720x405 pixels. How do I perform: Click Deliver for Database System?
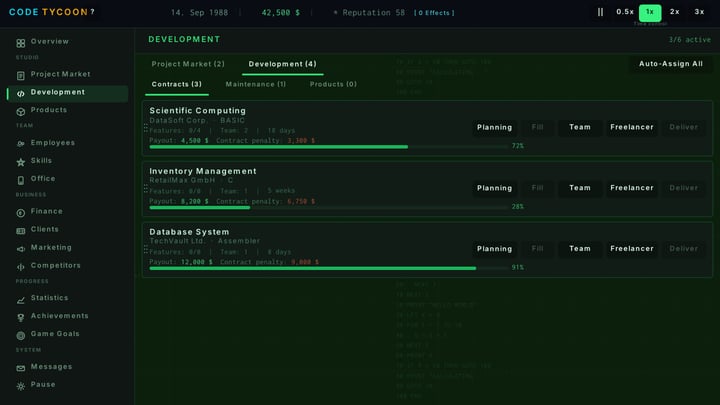683,249
